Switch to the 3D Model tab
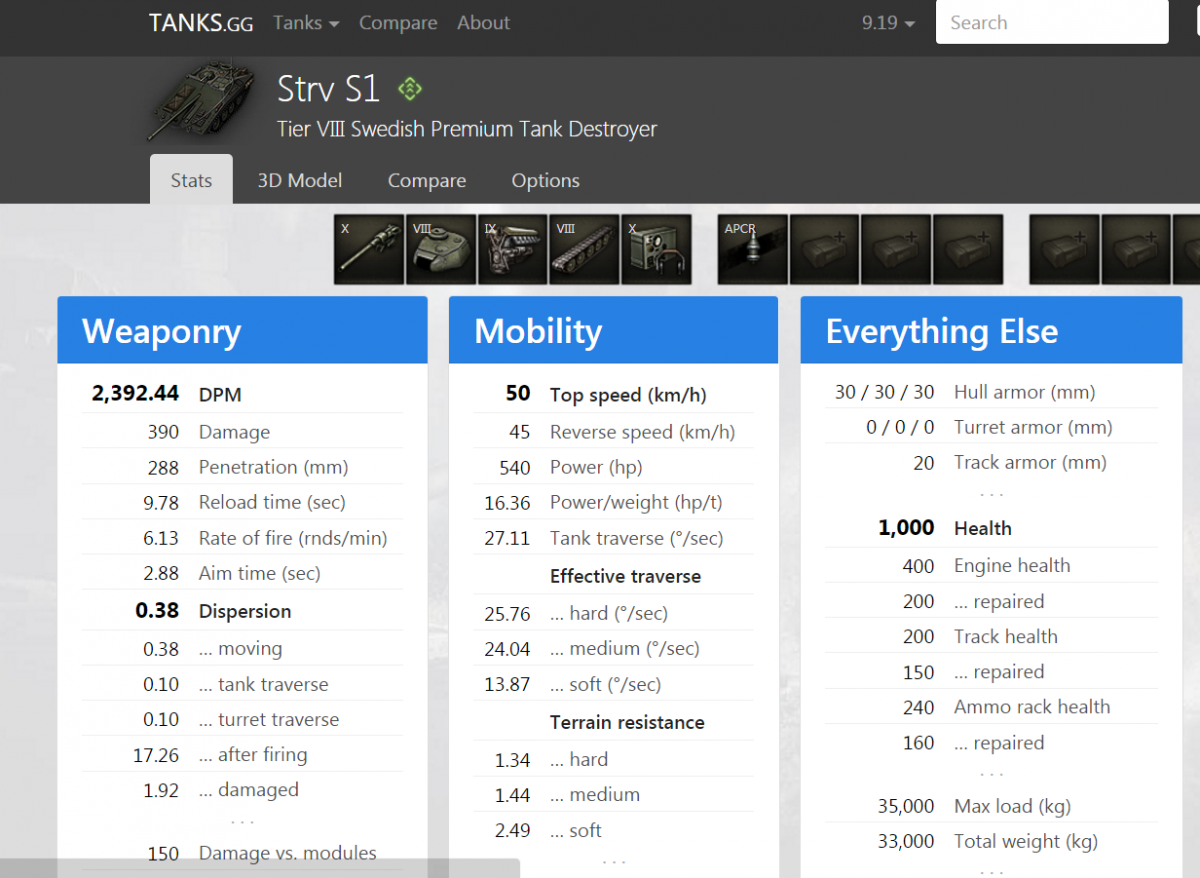 [x=300, y=180]
